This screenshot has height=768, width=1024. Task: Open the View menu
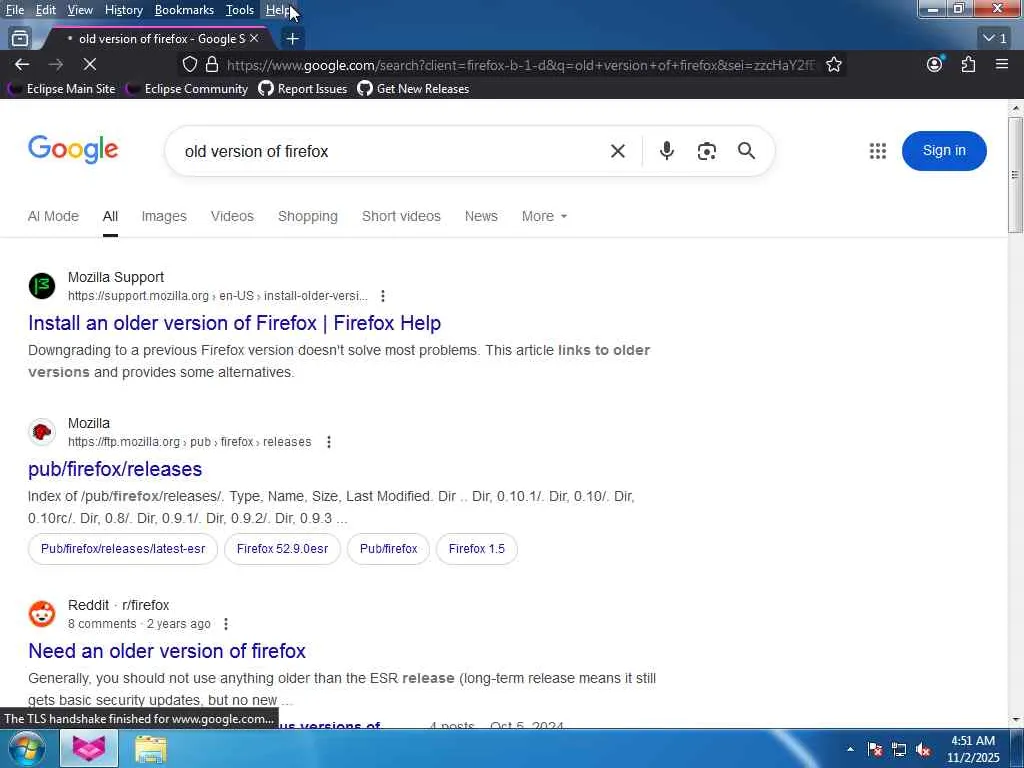80,10
